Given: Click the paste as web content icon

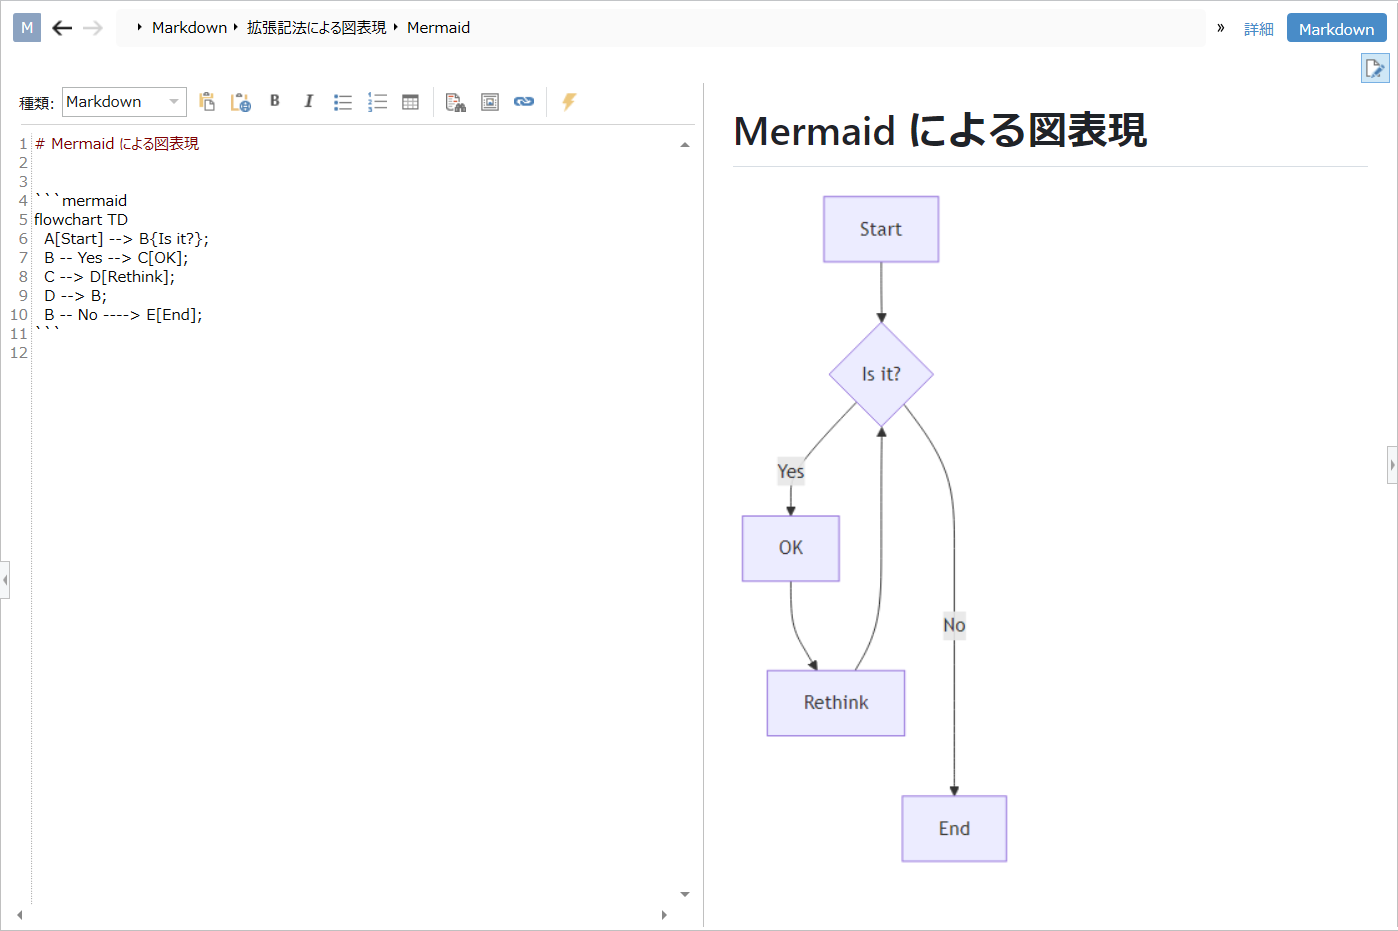Looking at the screenshot, I should [x=241, y=102].
